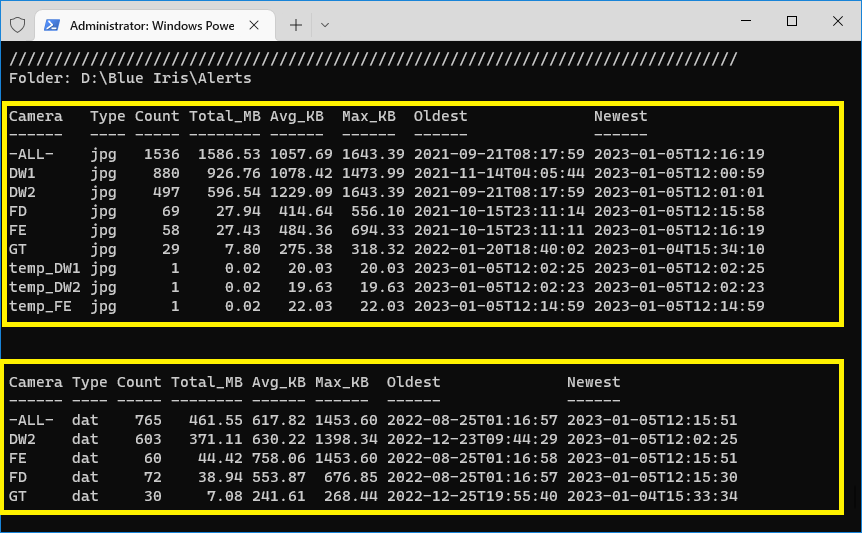
Task: Click the timestamp 2022-12-25T19:55:40
Action: 472,496
